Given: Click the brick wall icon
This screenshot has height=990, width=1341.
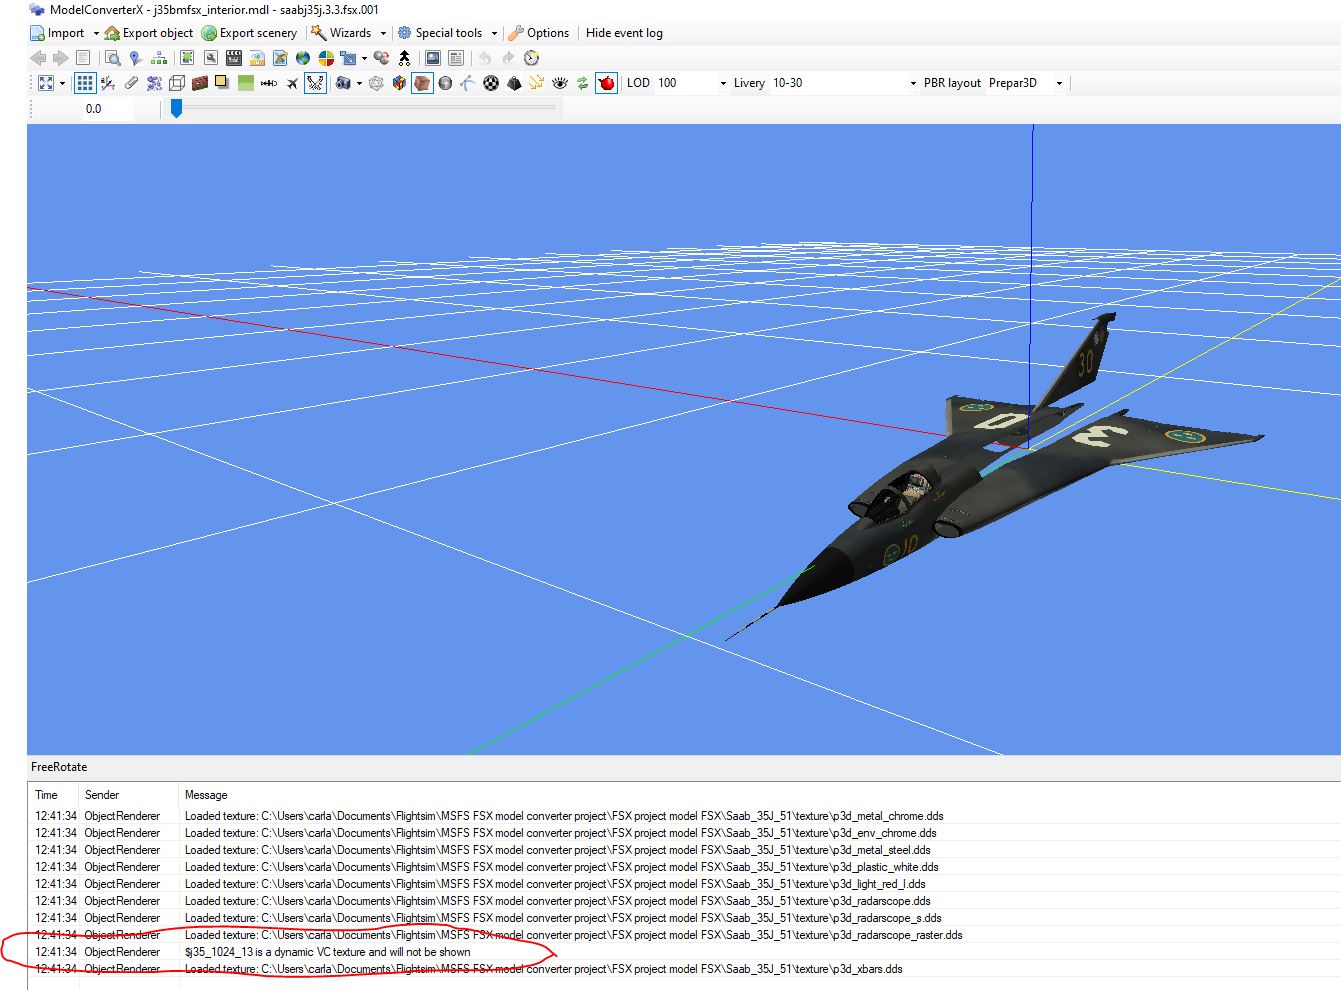Looking at the screenshot, I should click(200, 83).
